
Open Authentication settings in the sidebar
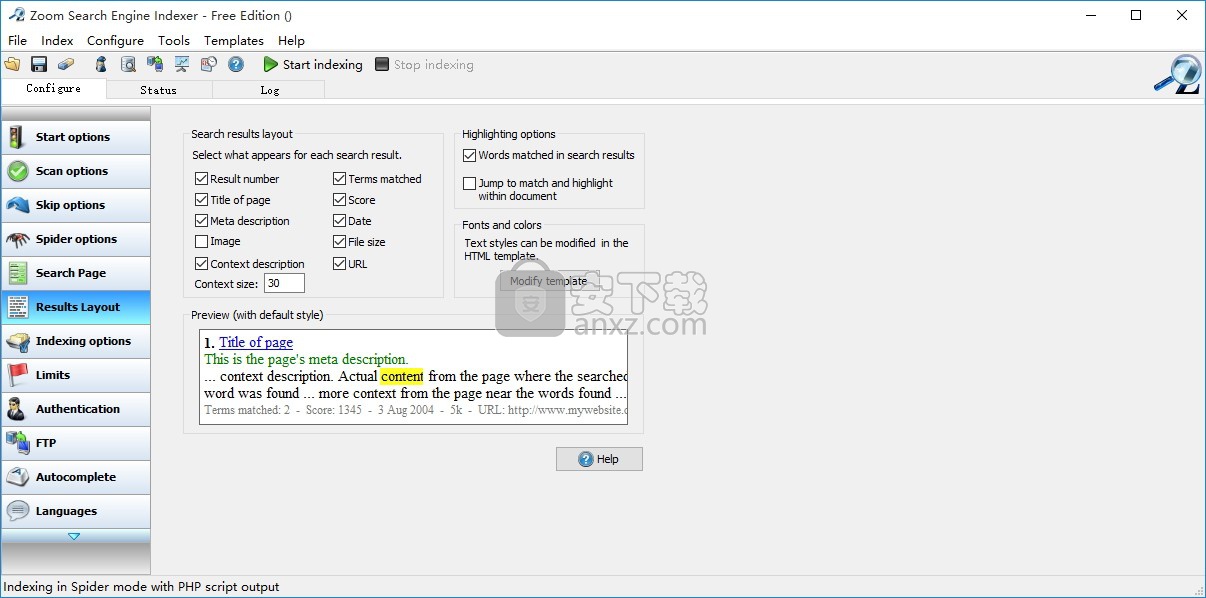pyautogui.click(x=76, y=409)
